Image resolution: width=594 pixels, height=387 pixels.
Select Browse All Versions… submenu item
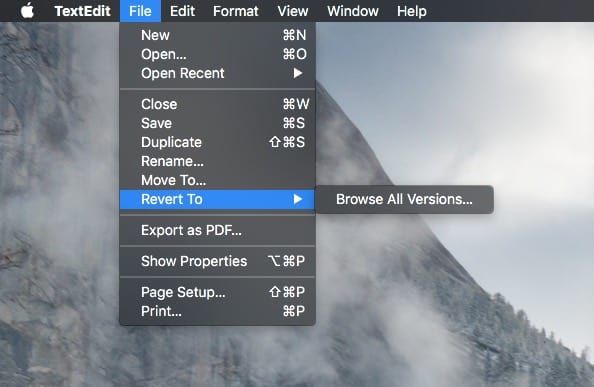click(404, 199)
